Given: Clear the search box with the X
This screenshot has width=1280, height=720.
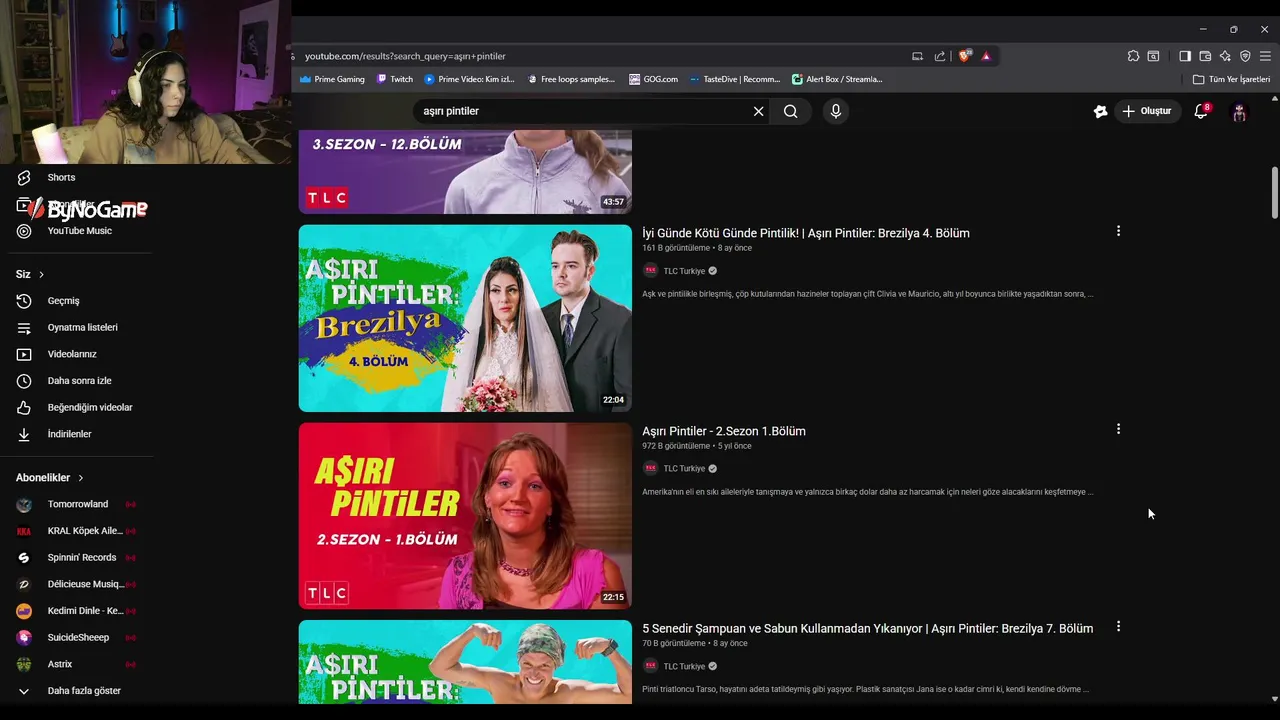Looking at the screenshot, I should pos(758,111).
